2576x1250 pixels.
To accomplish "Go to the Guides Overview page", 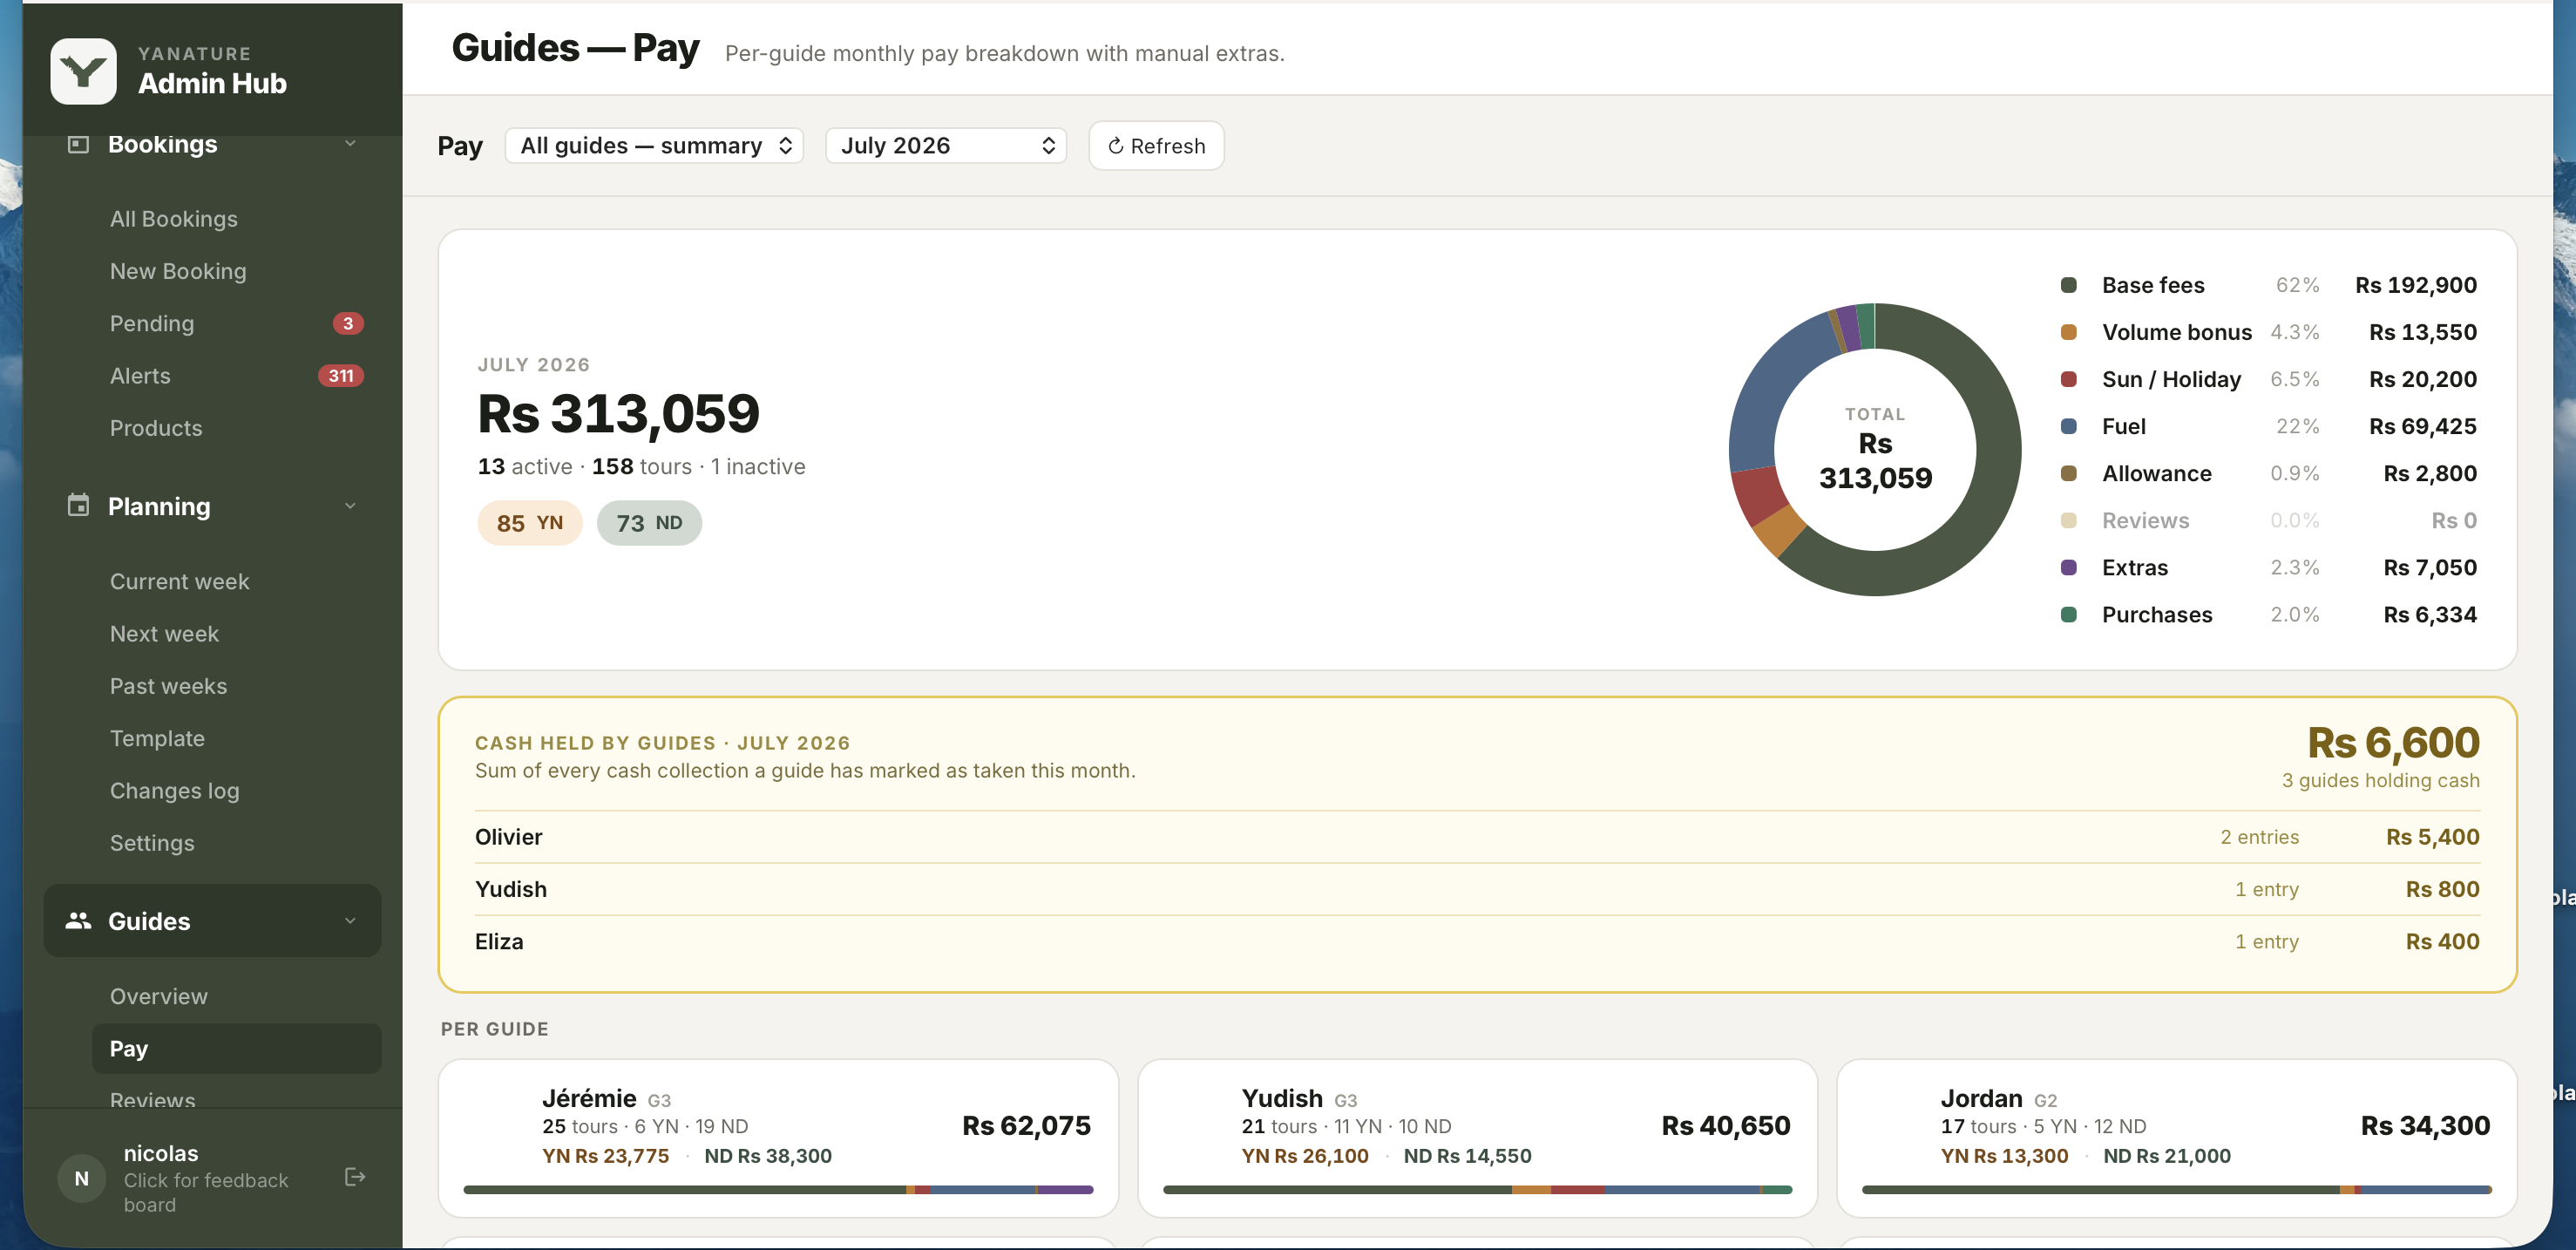I will [159, 996].
